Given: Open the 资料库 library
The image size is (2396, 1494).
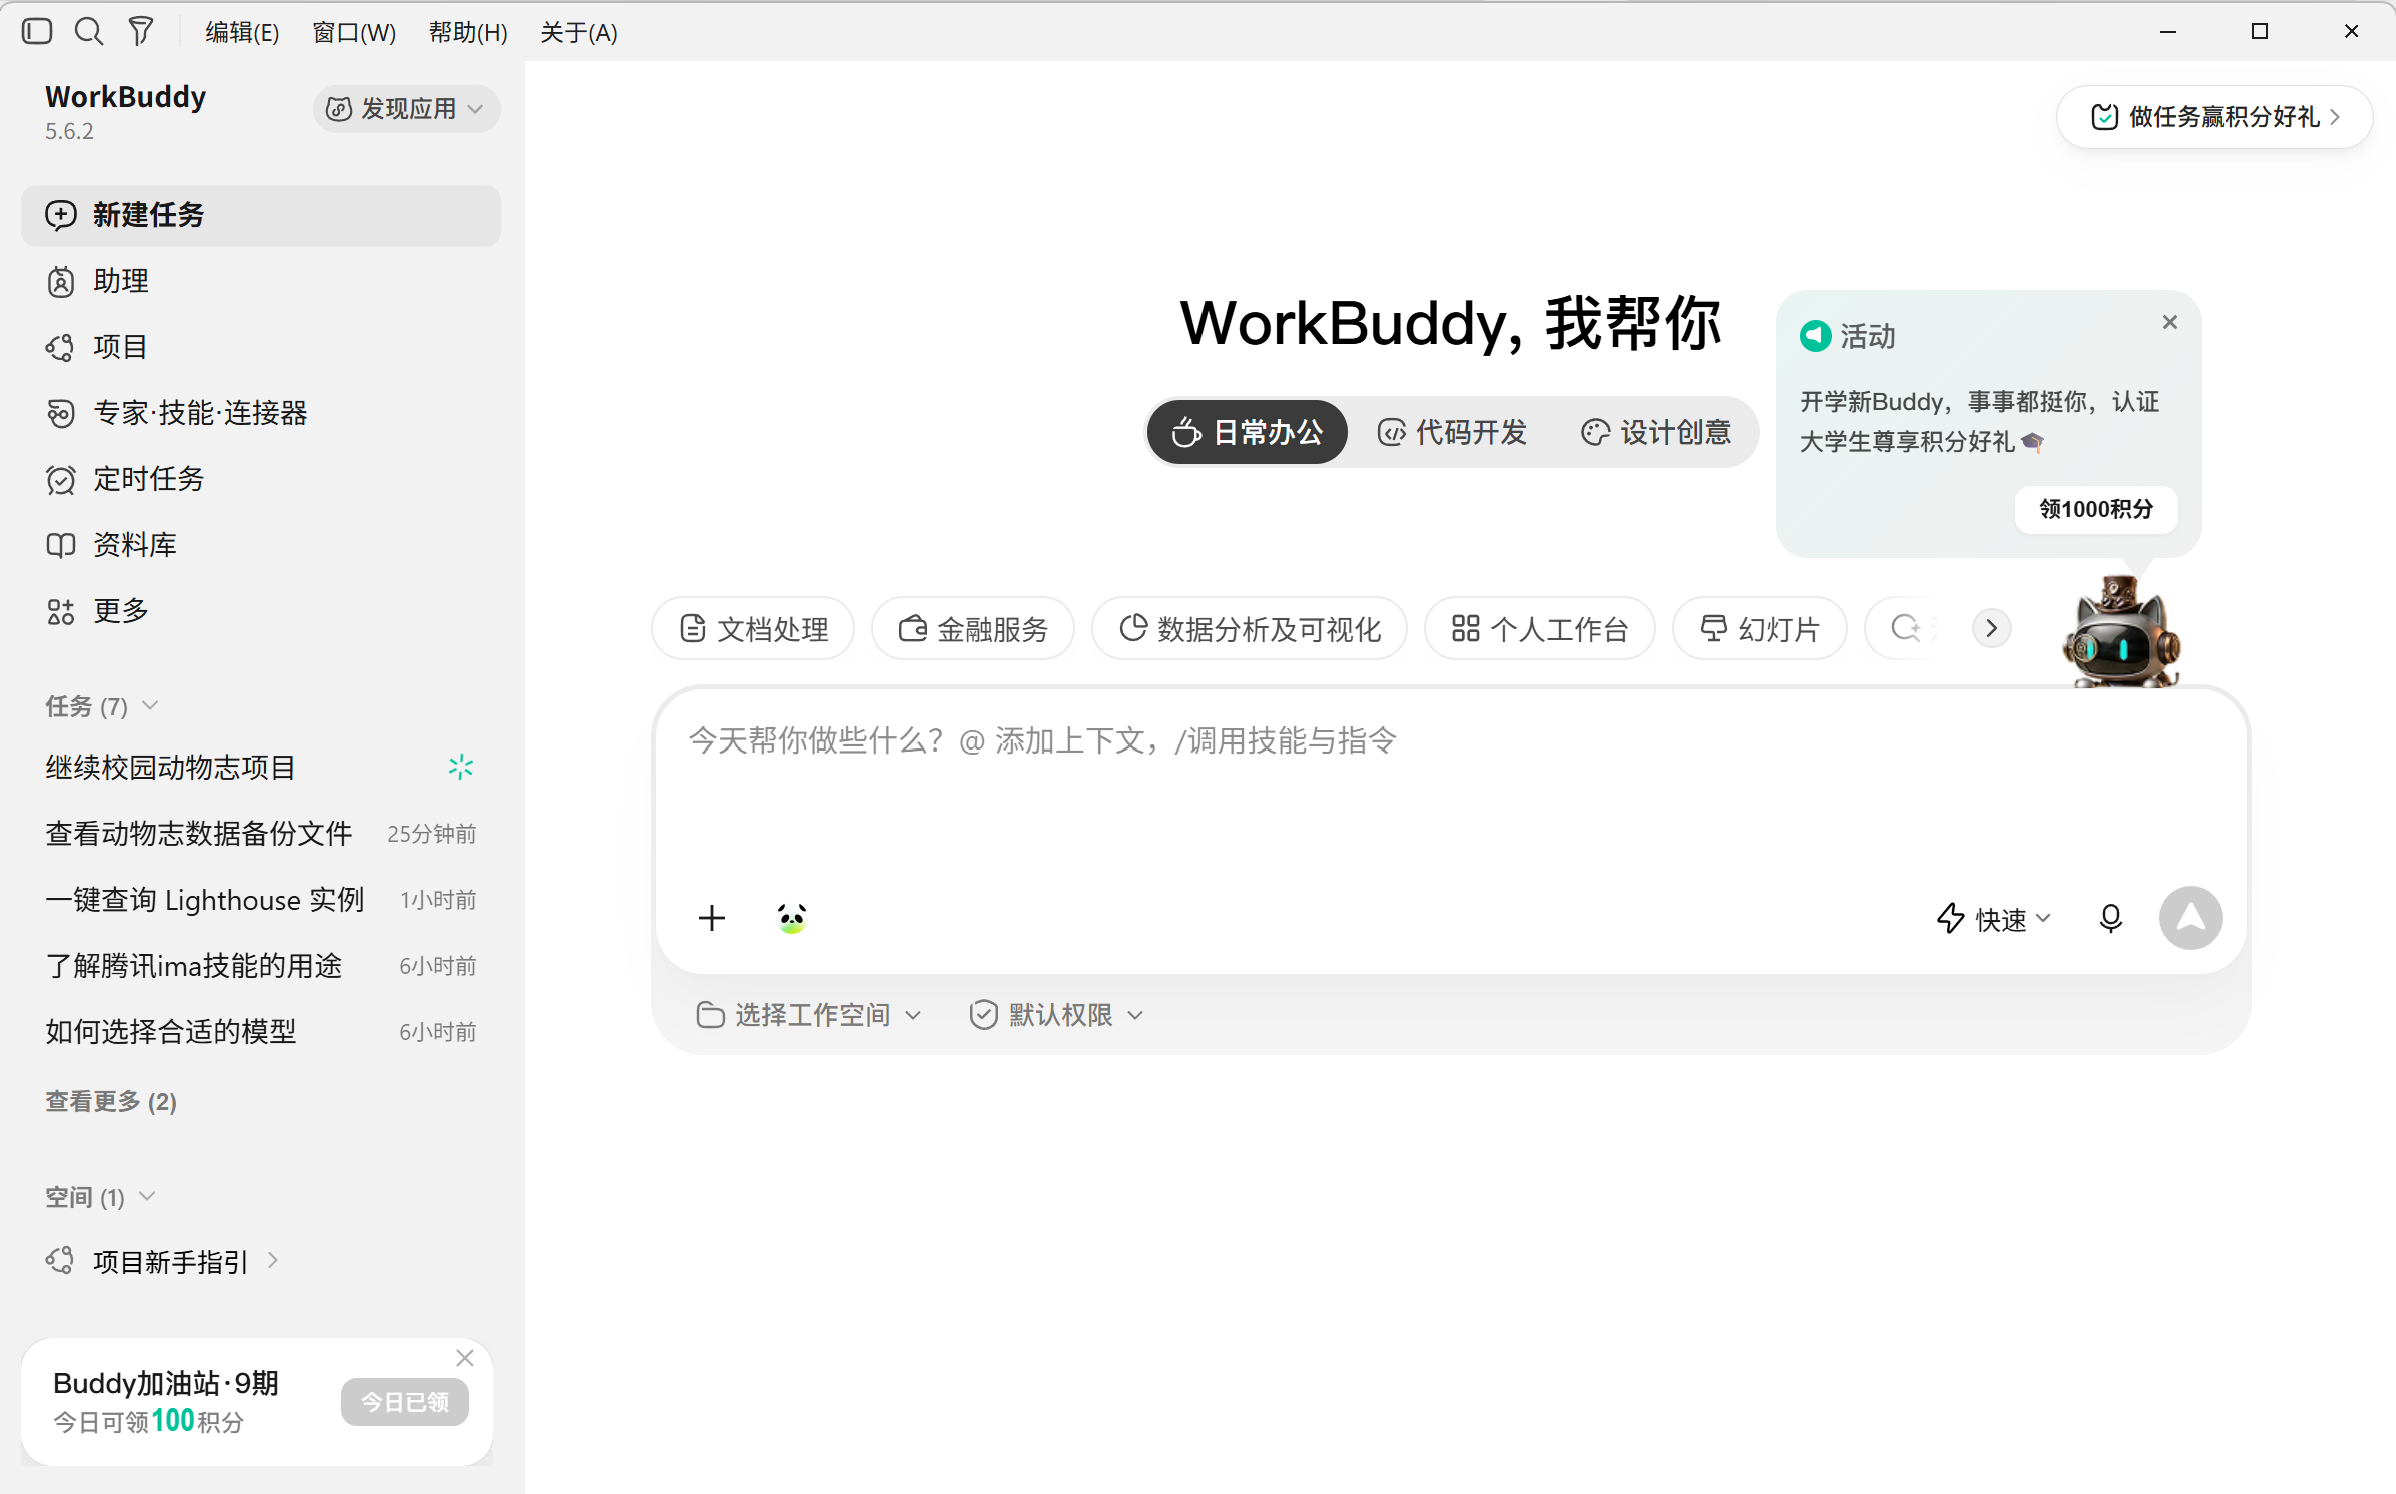Looking at the screenshot, I should [x=260, y=545].
